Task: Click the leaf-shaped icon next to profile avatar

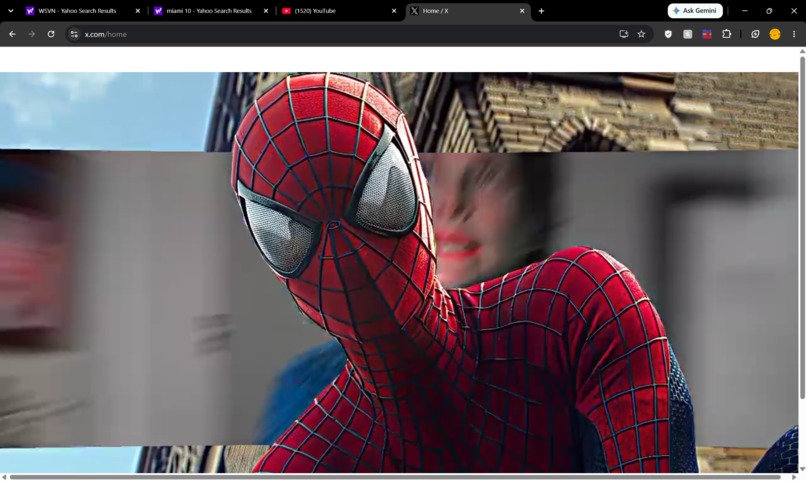Action: coord(755,34)
